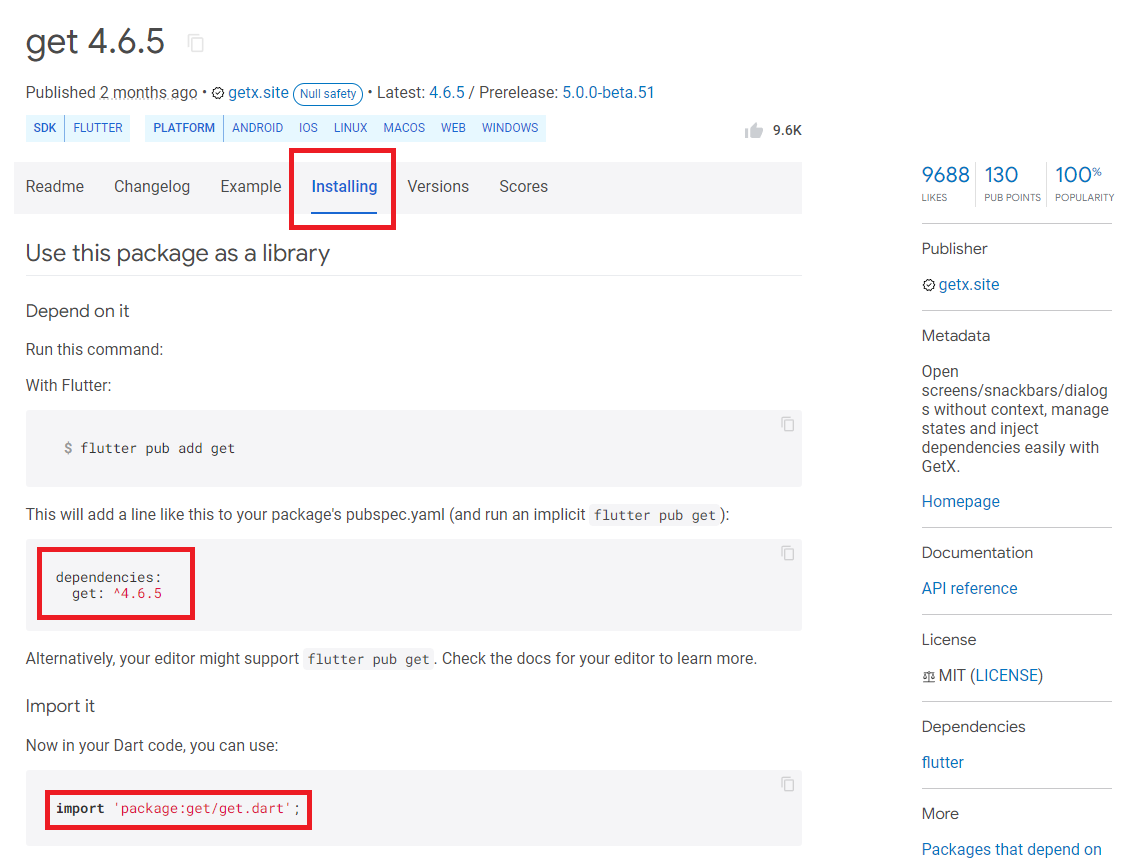
Task: Click the PLATFORM tag
Action: click(x=184, y=128)
